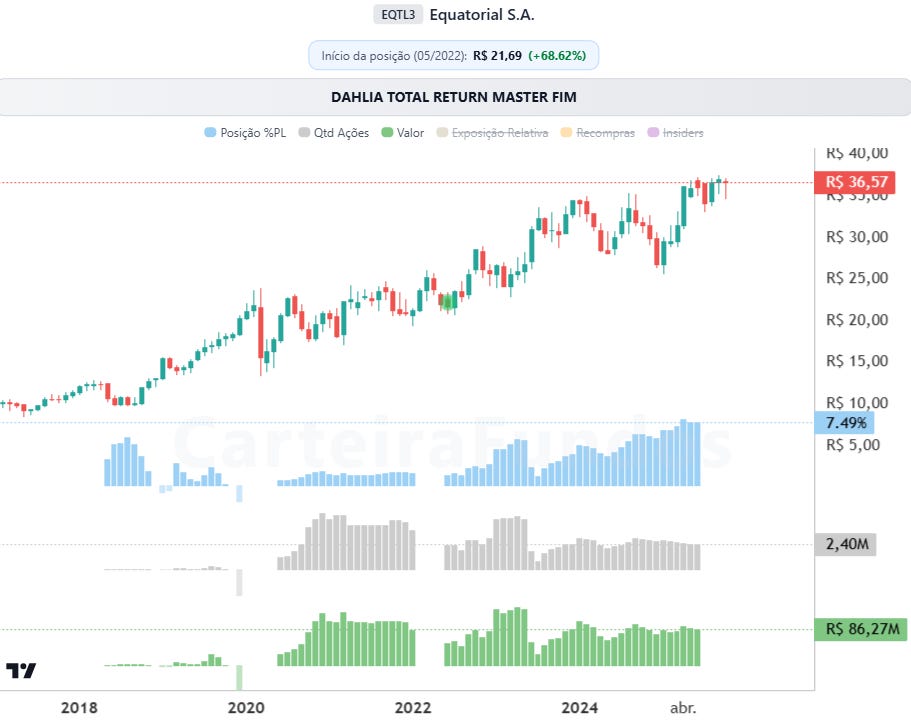Click the R$ 30,00 price axis label
Image resolution: width=911 pixels, height=720 pixels.
(x=857, y=237)
